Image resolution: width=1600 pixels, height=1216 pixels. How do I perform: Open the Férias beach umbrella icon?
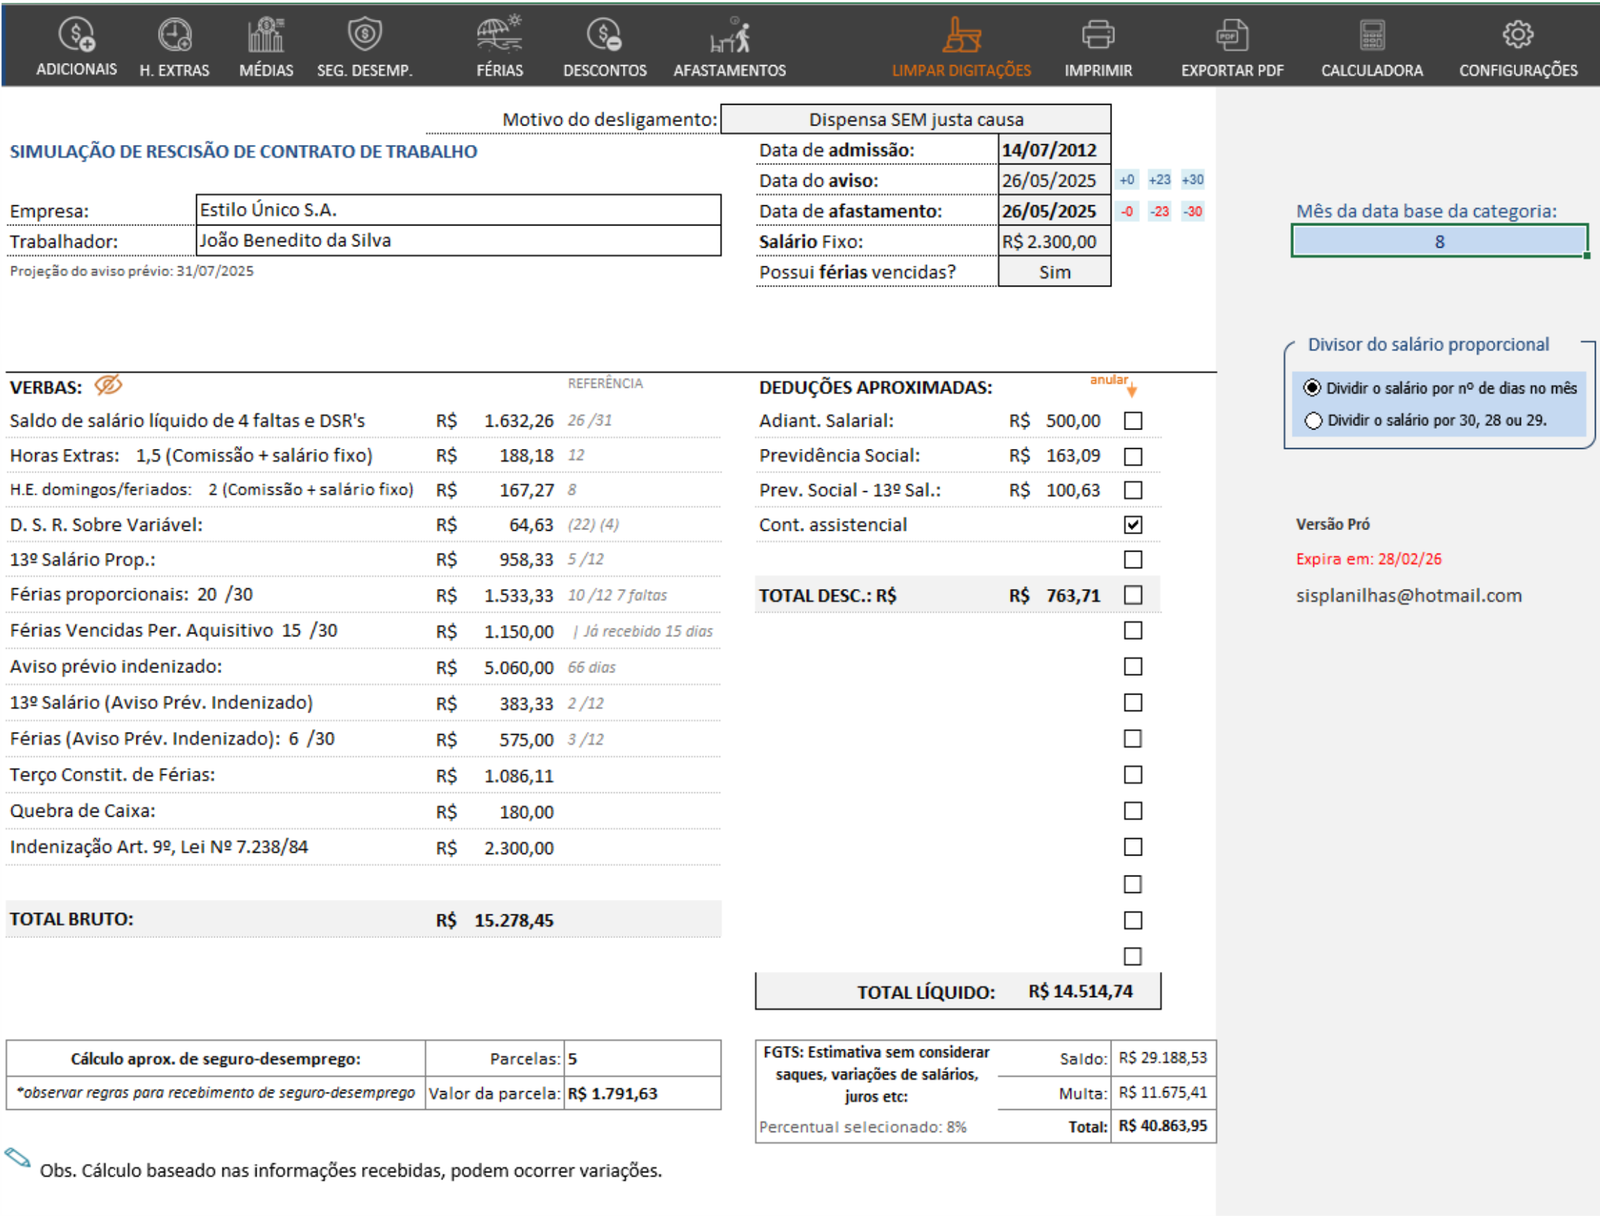pyautogui.click(x=499, y=35)
